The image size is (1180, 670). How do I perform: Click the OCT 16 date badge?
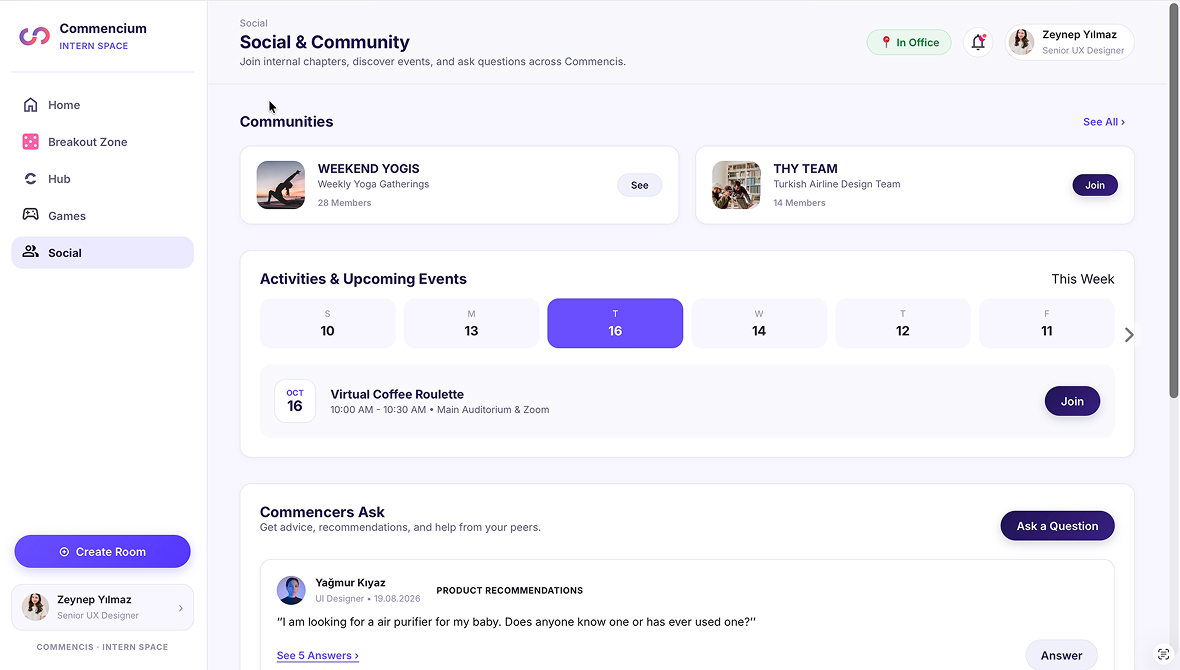(295, 401)
